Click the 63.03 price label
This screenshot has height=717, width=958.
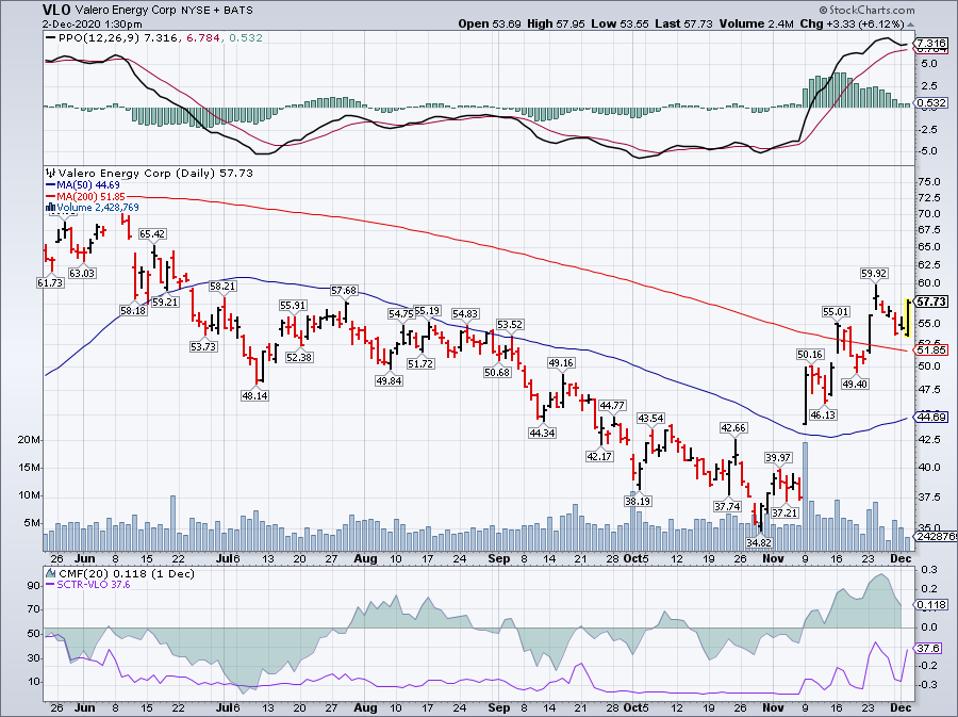pos(82,274)
